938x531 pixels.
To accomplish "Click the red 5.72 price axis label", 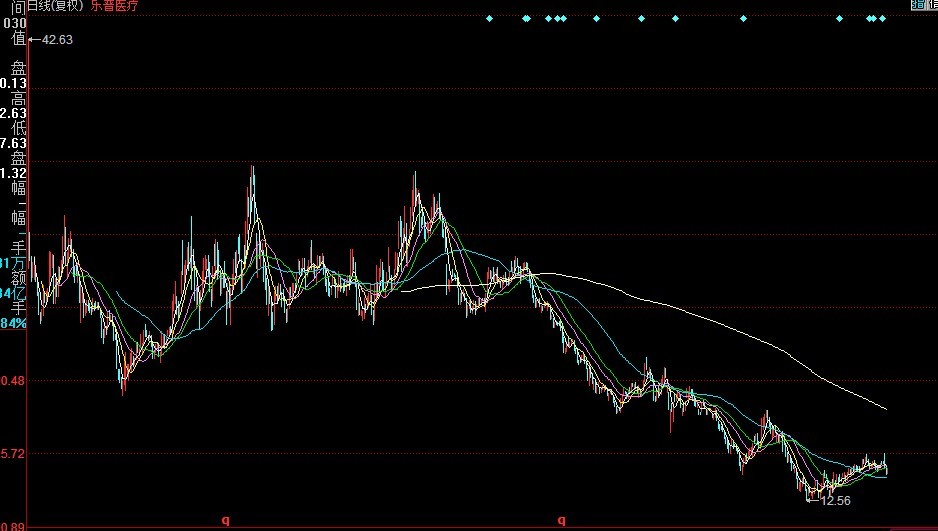I will click(x=14, y=454).
